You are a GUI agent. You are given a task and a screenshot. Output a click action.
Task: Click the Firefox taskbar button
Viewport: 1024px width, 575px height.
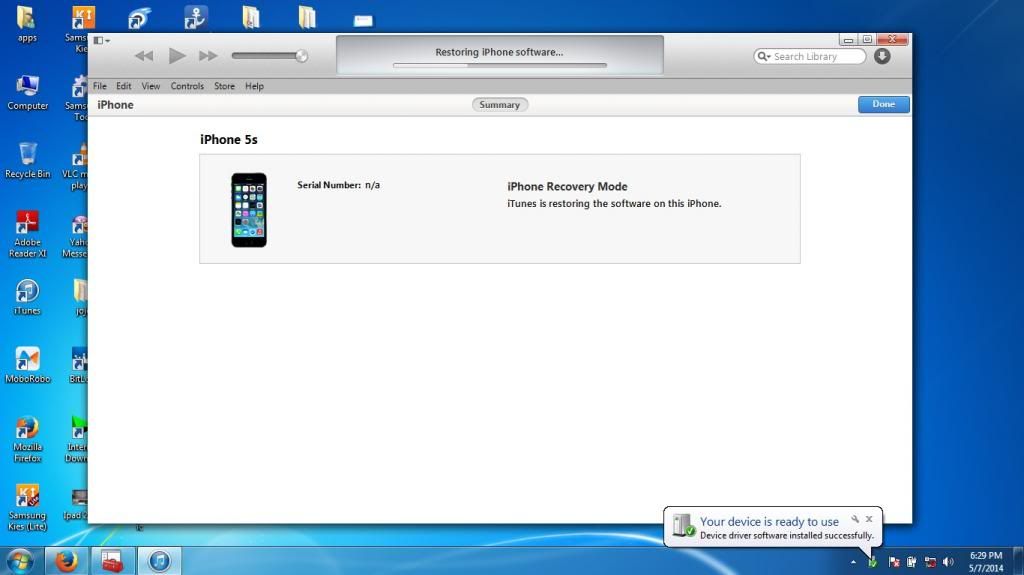click(x=66, y=561)
